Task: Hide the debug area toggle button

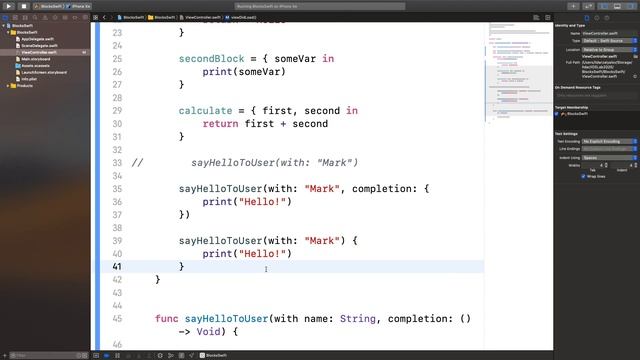Action: [96, 356]
